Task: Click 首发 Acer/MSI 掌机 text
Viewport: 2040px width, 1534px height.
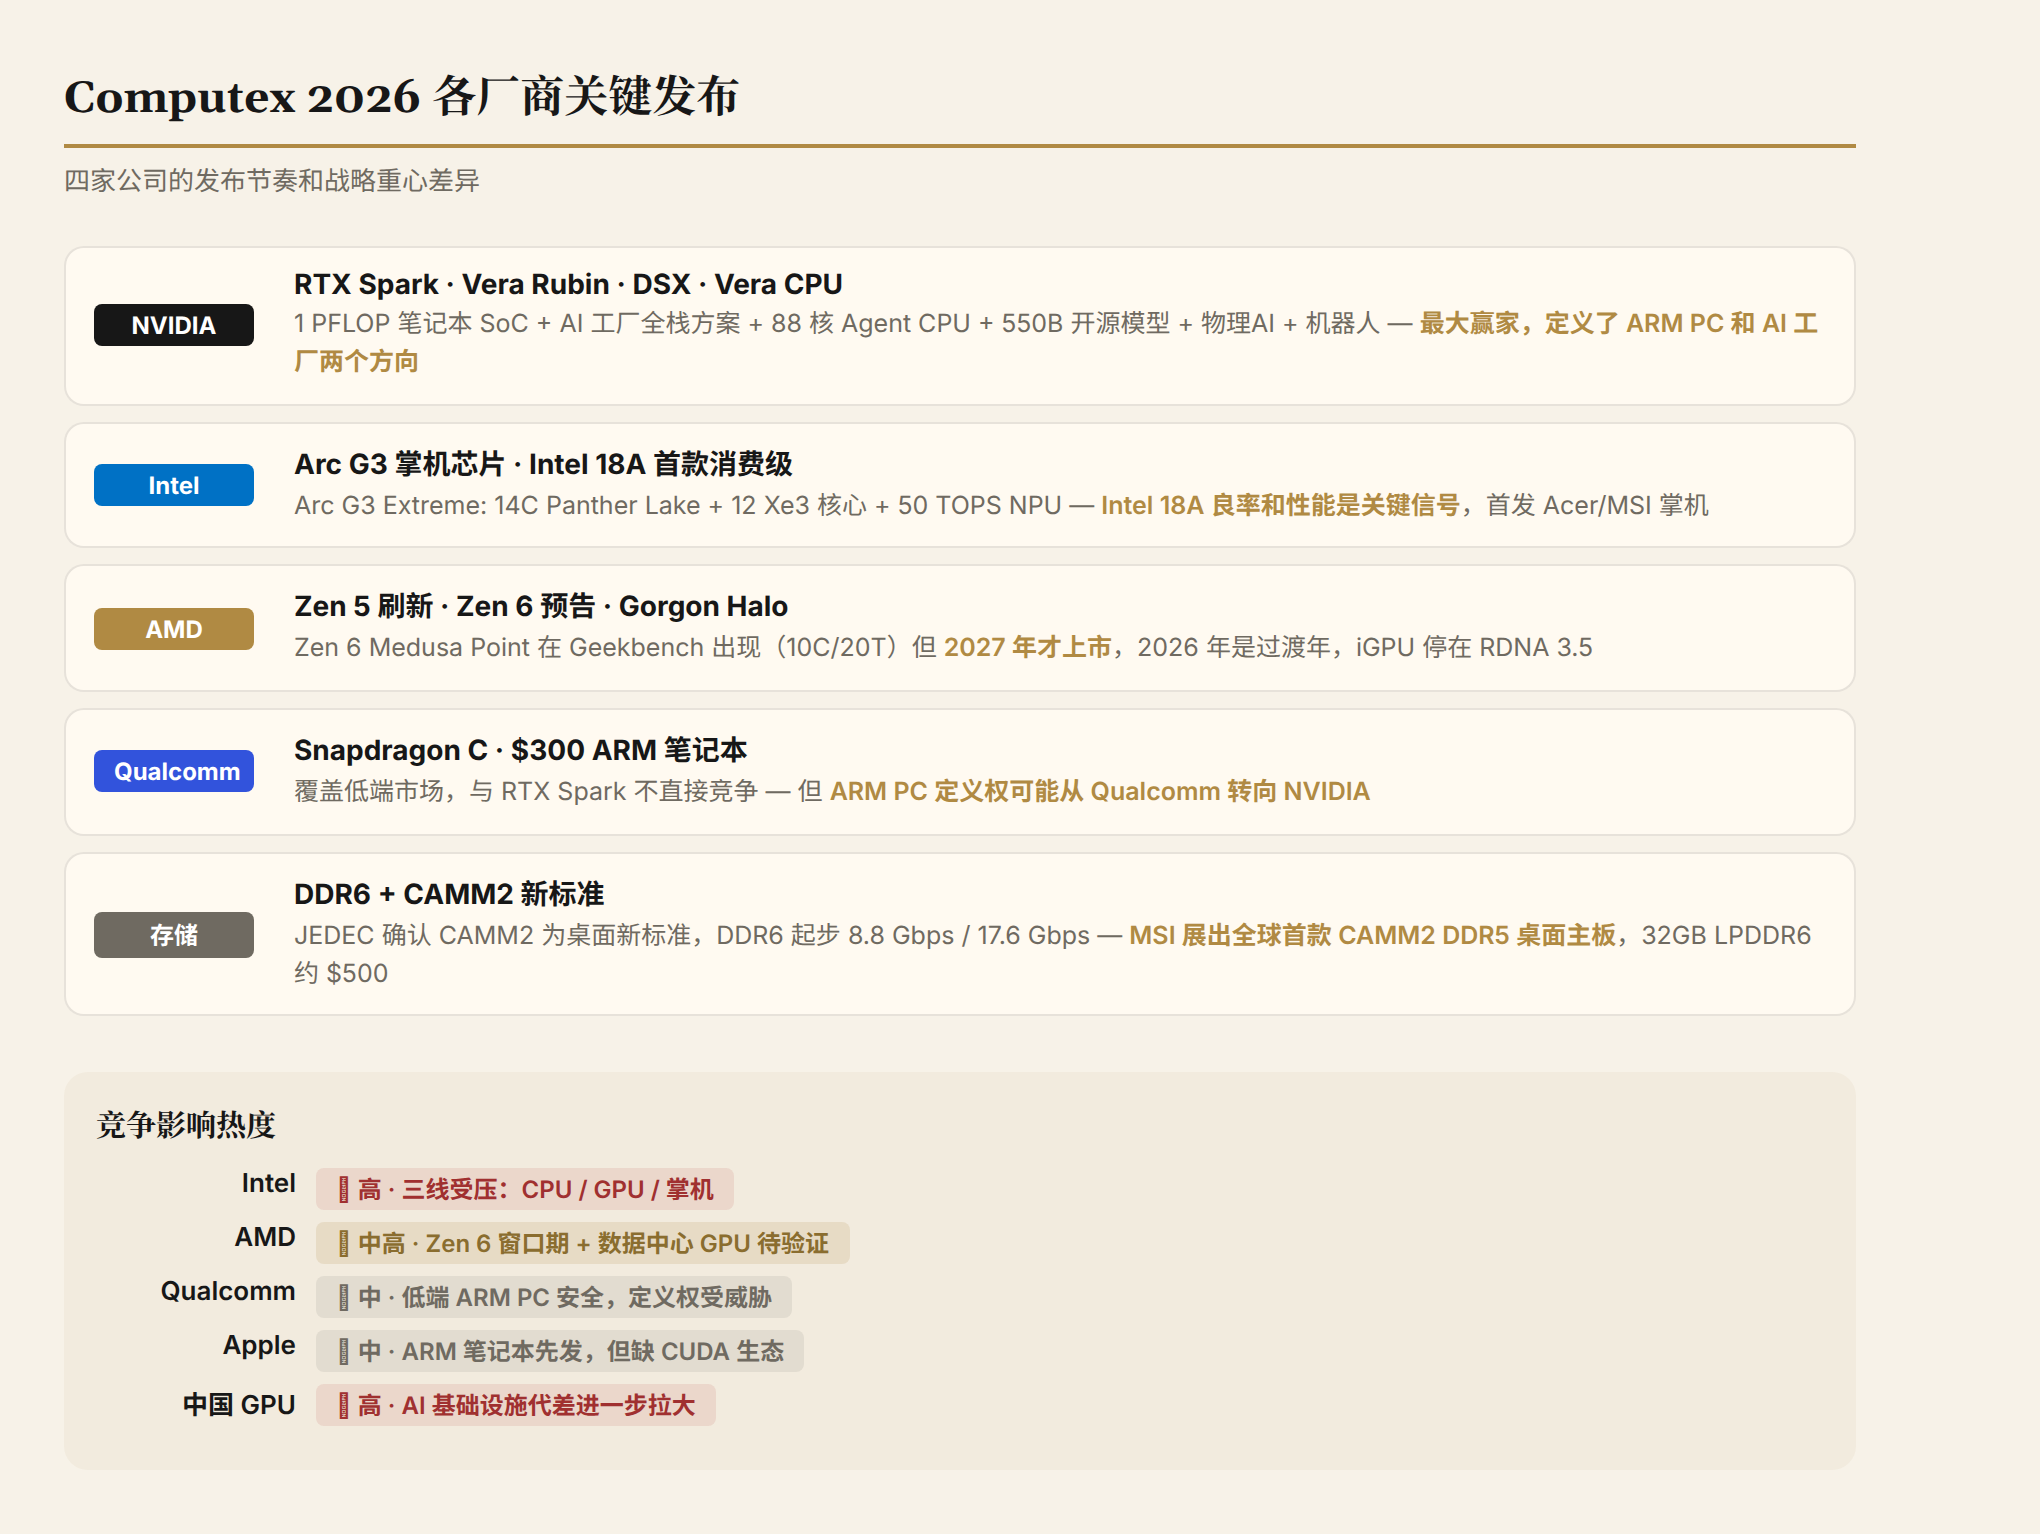Action: point(1597,505)
